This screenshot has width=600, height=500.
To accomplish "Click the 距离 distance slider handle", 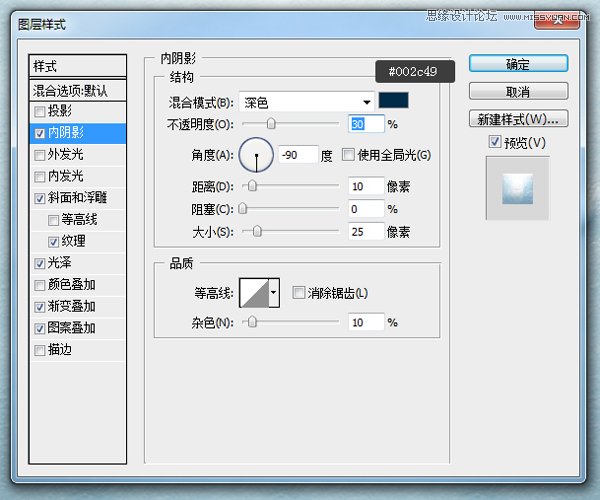I will pos(252,186).
